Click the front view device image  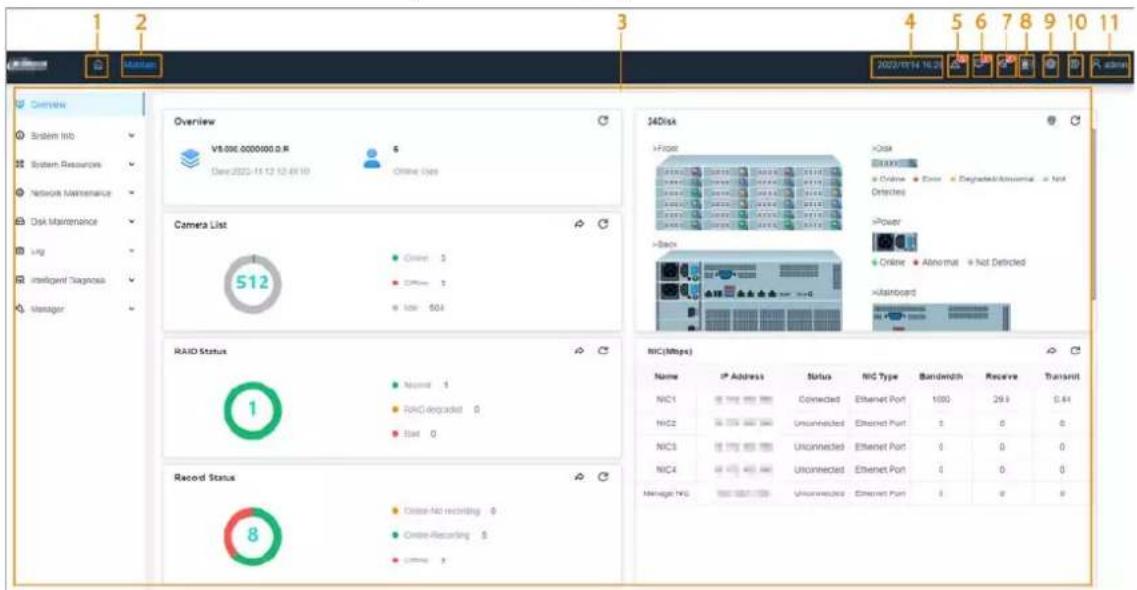click(x=749, y=193)
